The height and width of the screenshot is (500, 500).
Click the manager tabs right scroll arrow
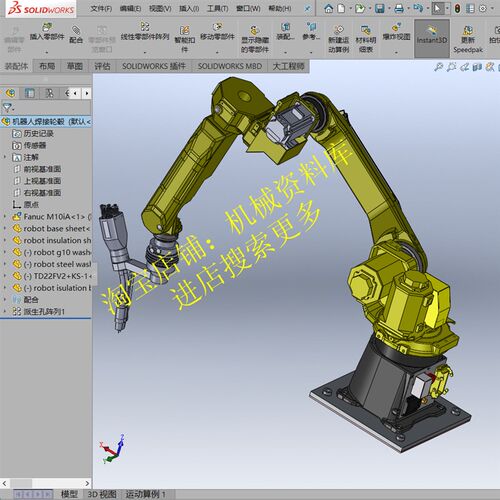coord(87,93)
